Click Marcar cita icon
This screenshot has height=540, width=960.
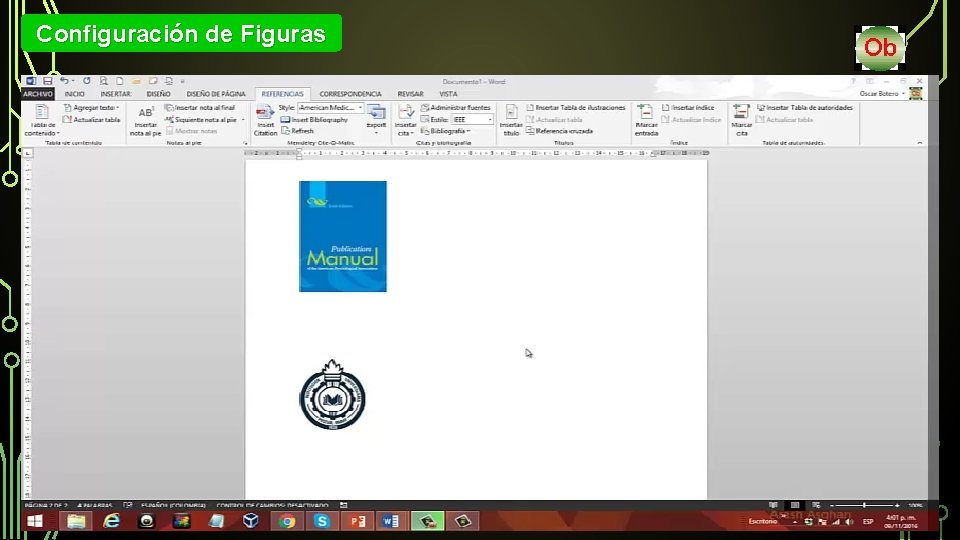click(x=741, y=120)
